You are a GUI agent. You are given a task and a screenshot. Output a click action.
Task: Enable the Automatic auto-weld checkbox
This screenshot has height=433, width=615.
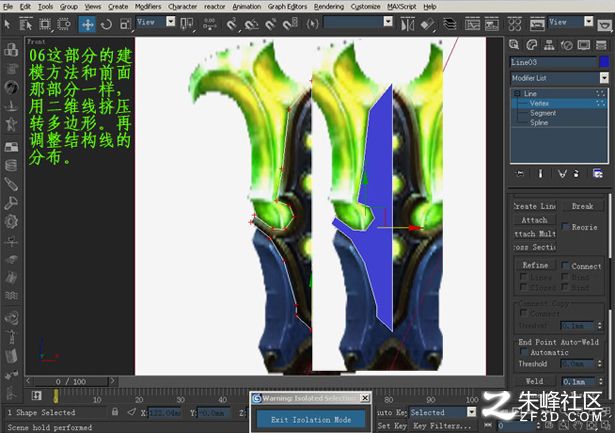point(524,352)
